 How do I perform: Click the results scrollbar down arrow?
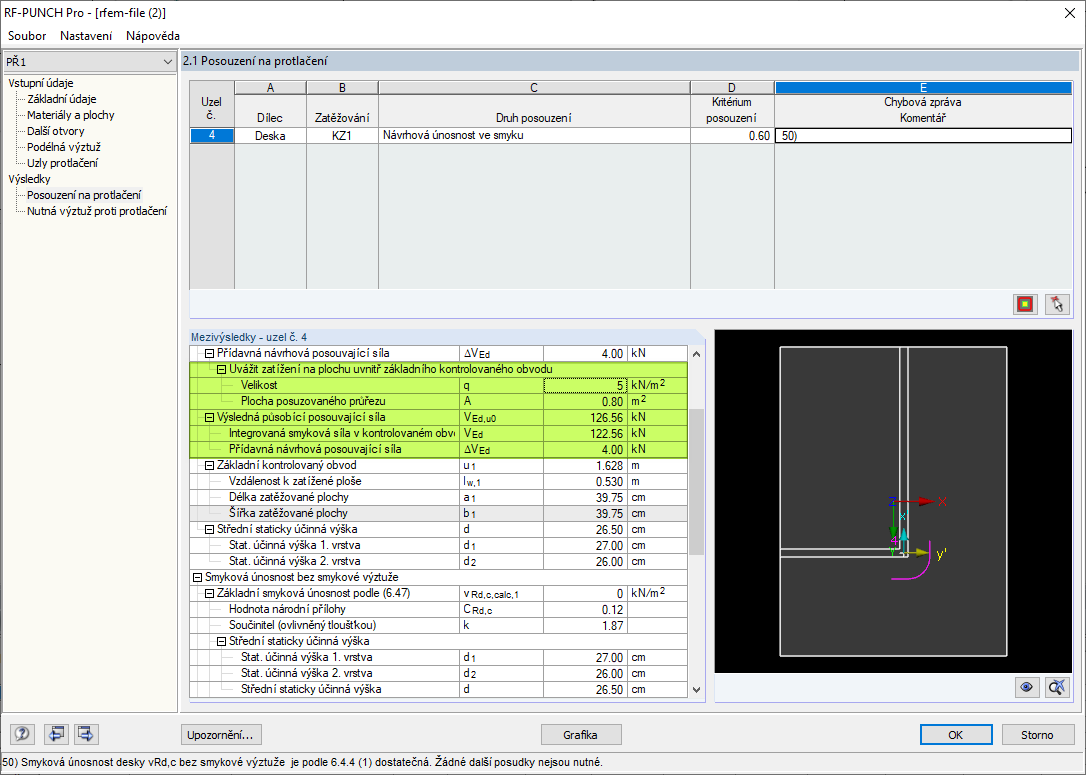[696, 689]
